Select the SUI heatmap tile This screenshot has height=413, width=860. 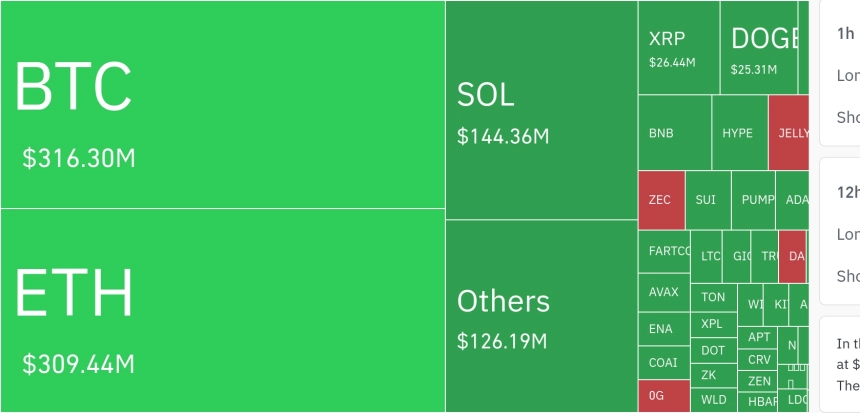pos(706,200)
